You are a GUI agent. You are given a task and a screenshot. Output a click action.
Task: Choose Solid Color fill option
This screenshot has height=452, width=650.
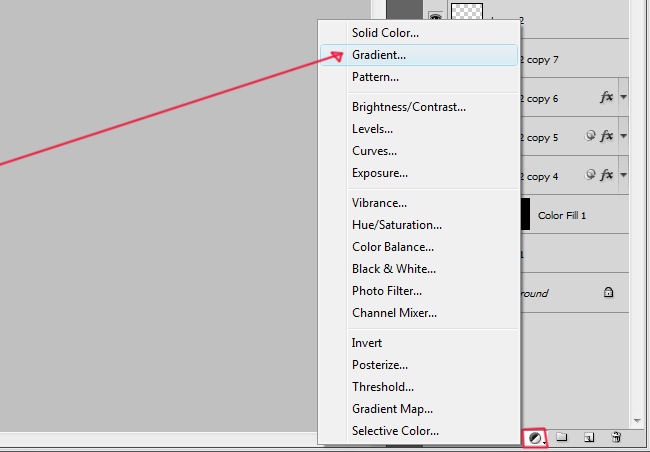tap(419, 33)
